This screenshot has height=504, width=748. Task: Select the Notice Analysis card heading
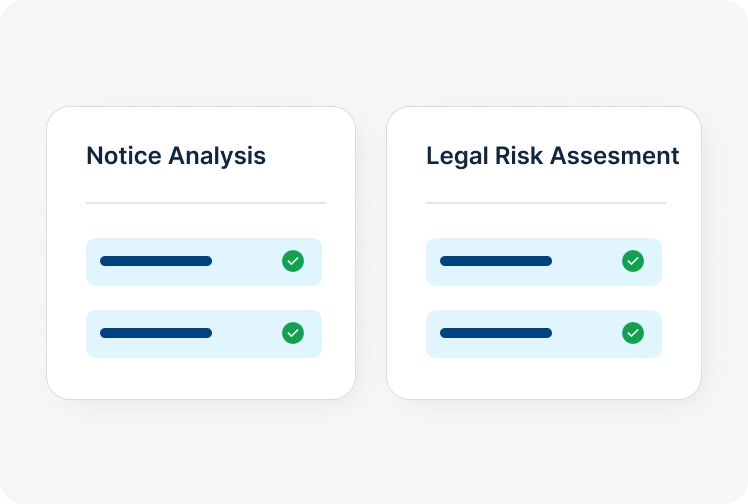176,156
